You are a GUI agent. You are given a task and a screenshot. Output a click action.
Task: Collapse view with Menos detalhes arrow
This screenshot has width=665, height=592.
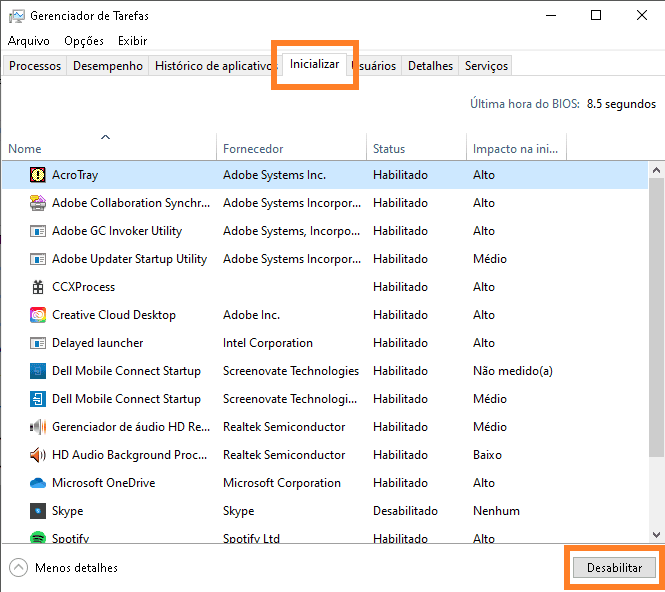(18, 568)
